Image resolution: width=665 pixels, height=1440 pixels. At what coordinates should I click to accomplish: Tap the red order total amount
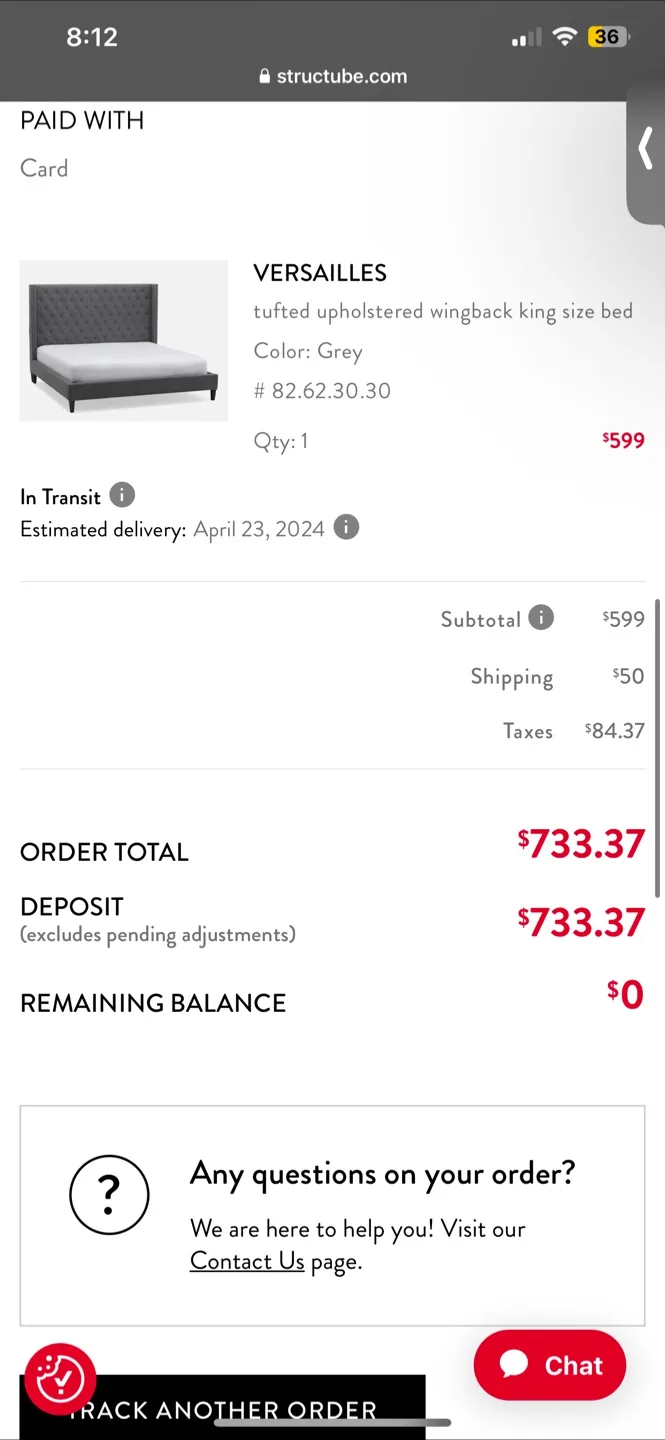[581, 844]
